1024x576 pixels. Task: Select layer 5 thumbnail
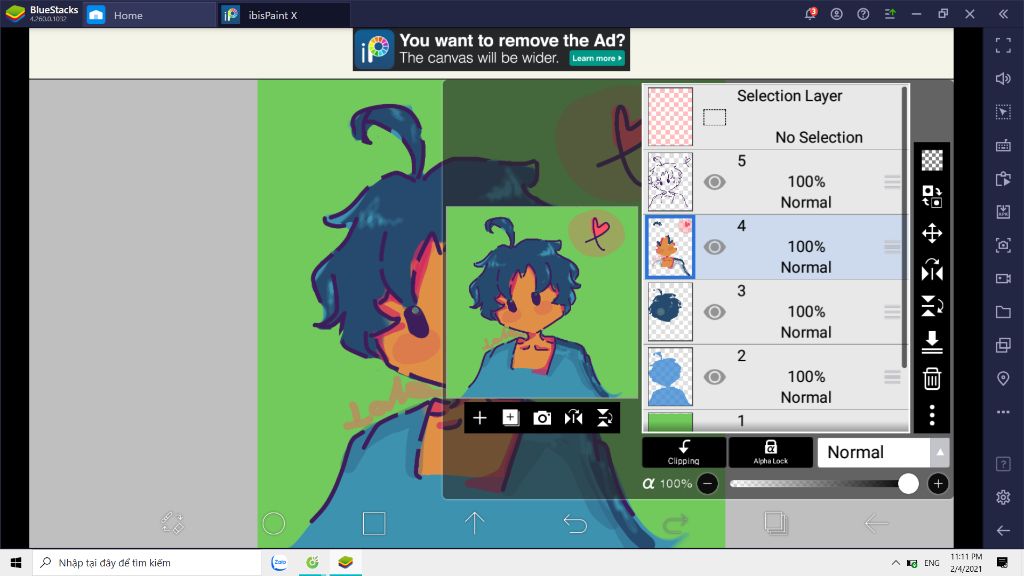tap(670, 182)
